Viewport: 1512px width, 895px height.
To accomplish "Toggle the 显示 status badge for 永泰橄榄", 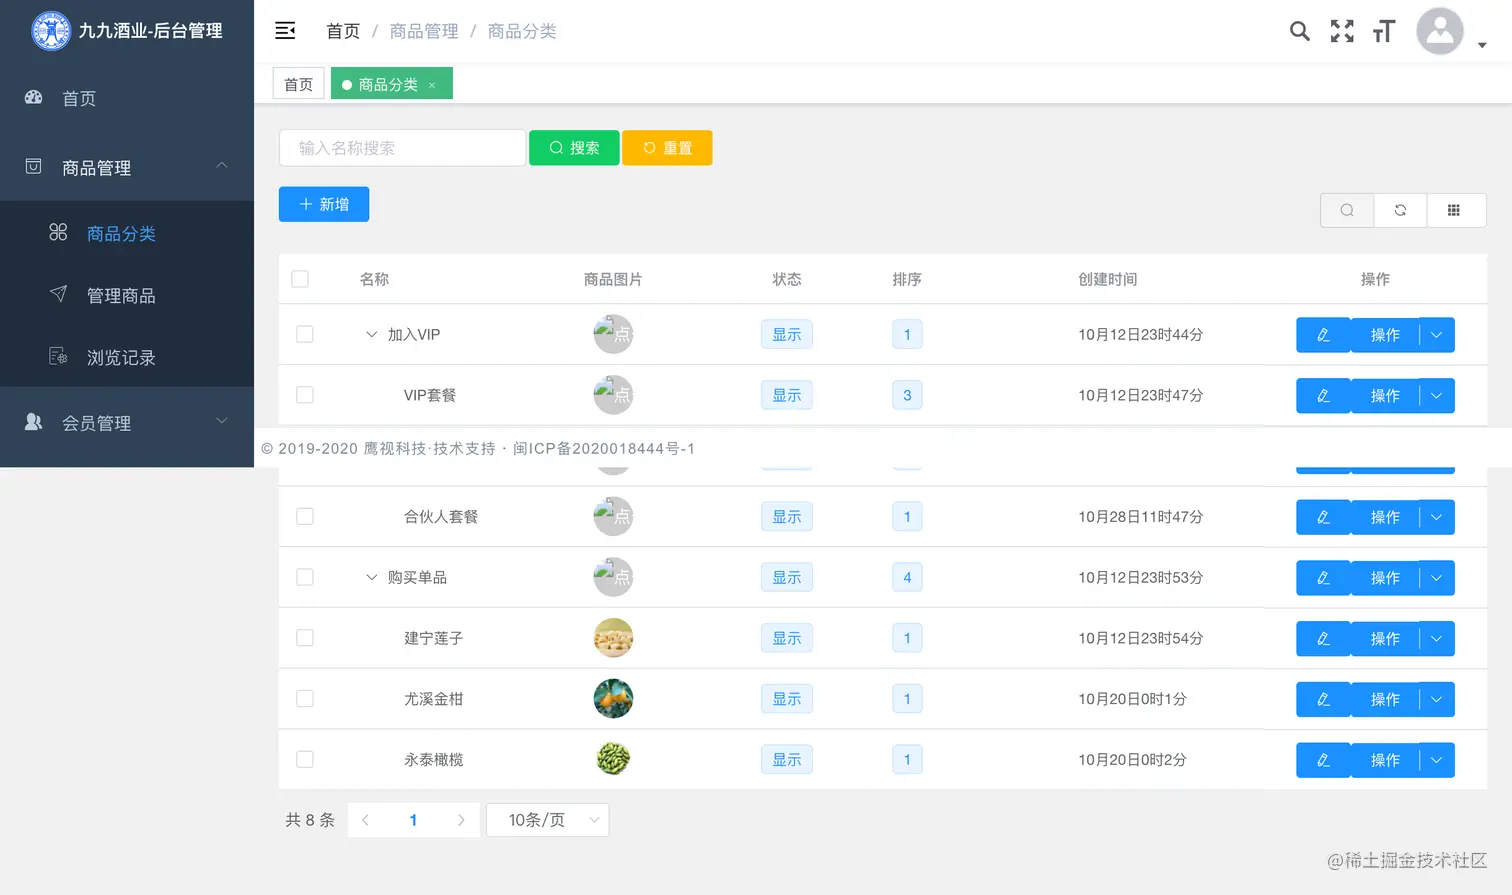I will (x=786, y=759).
